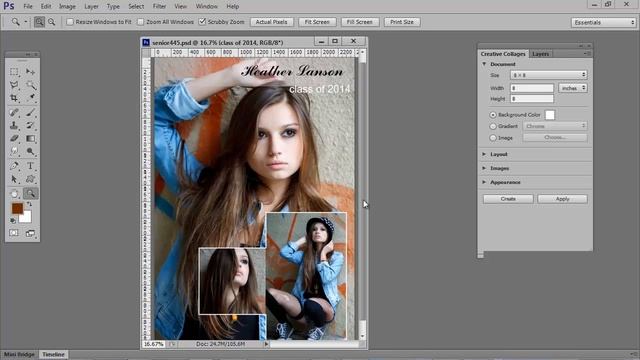The height and width of the screenshot is (360, 640).
Task: Expand the Images section
Action: (484, 168)
